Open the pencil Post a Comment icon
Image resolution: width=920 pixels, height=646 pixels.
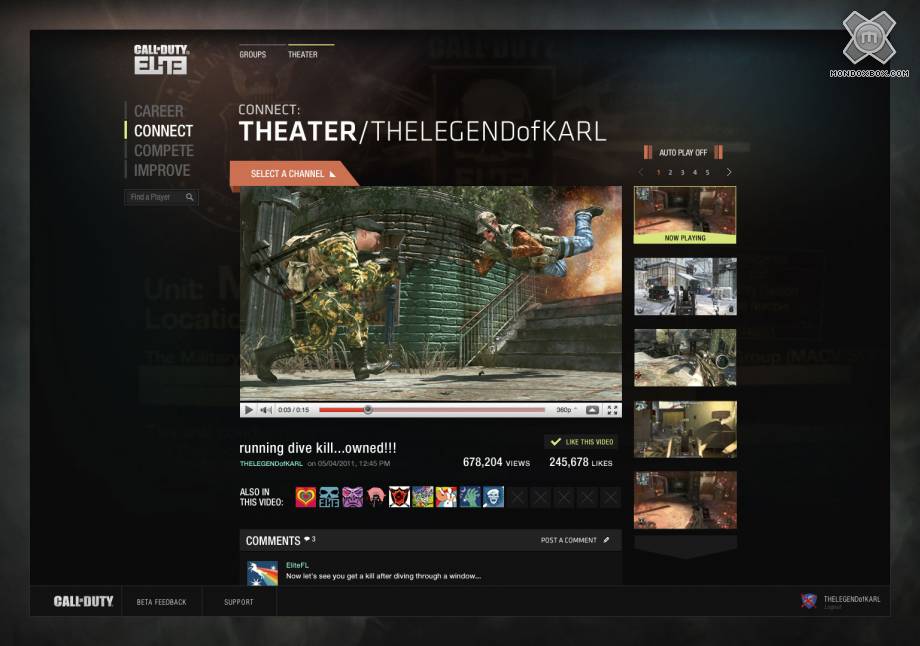coord(606,540)
